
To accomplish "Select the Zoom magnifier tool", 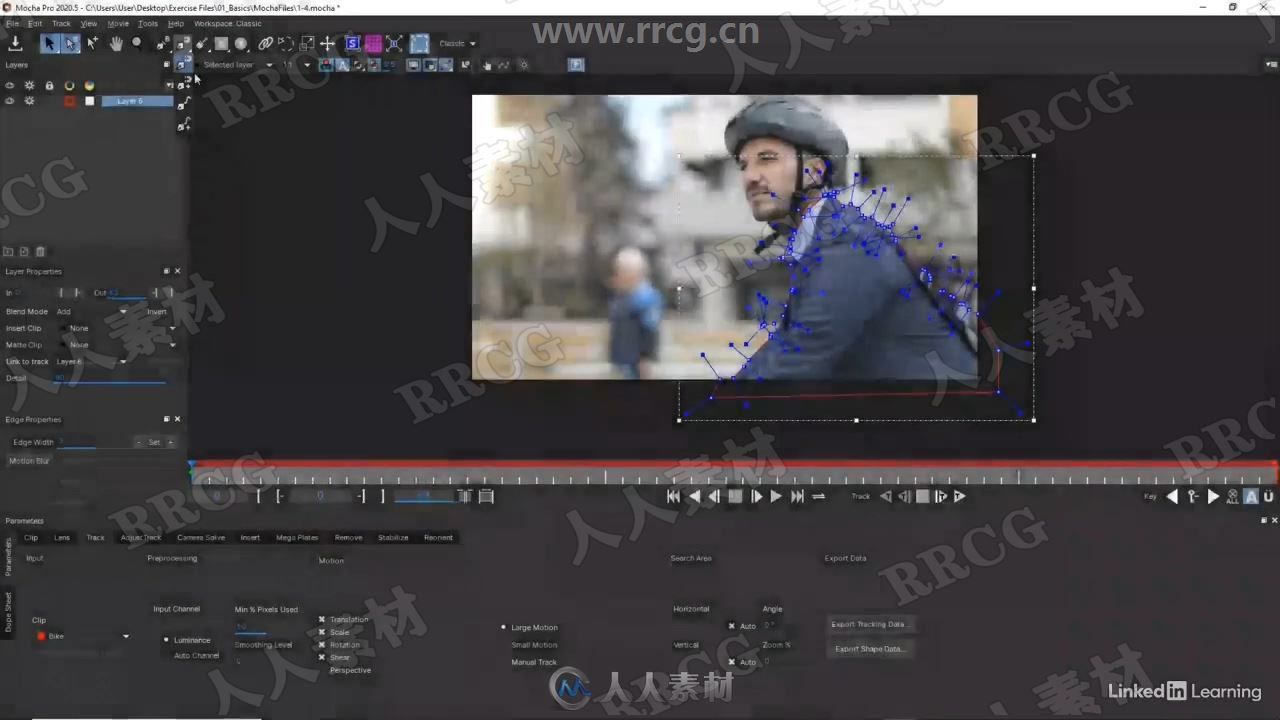I will (136, 43).
